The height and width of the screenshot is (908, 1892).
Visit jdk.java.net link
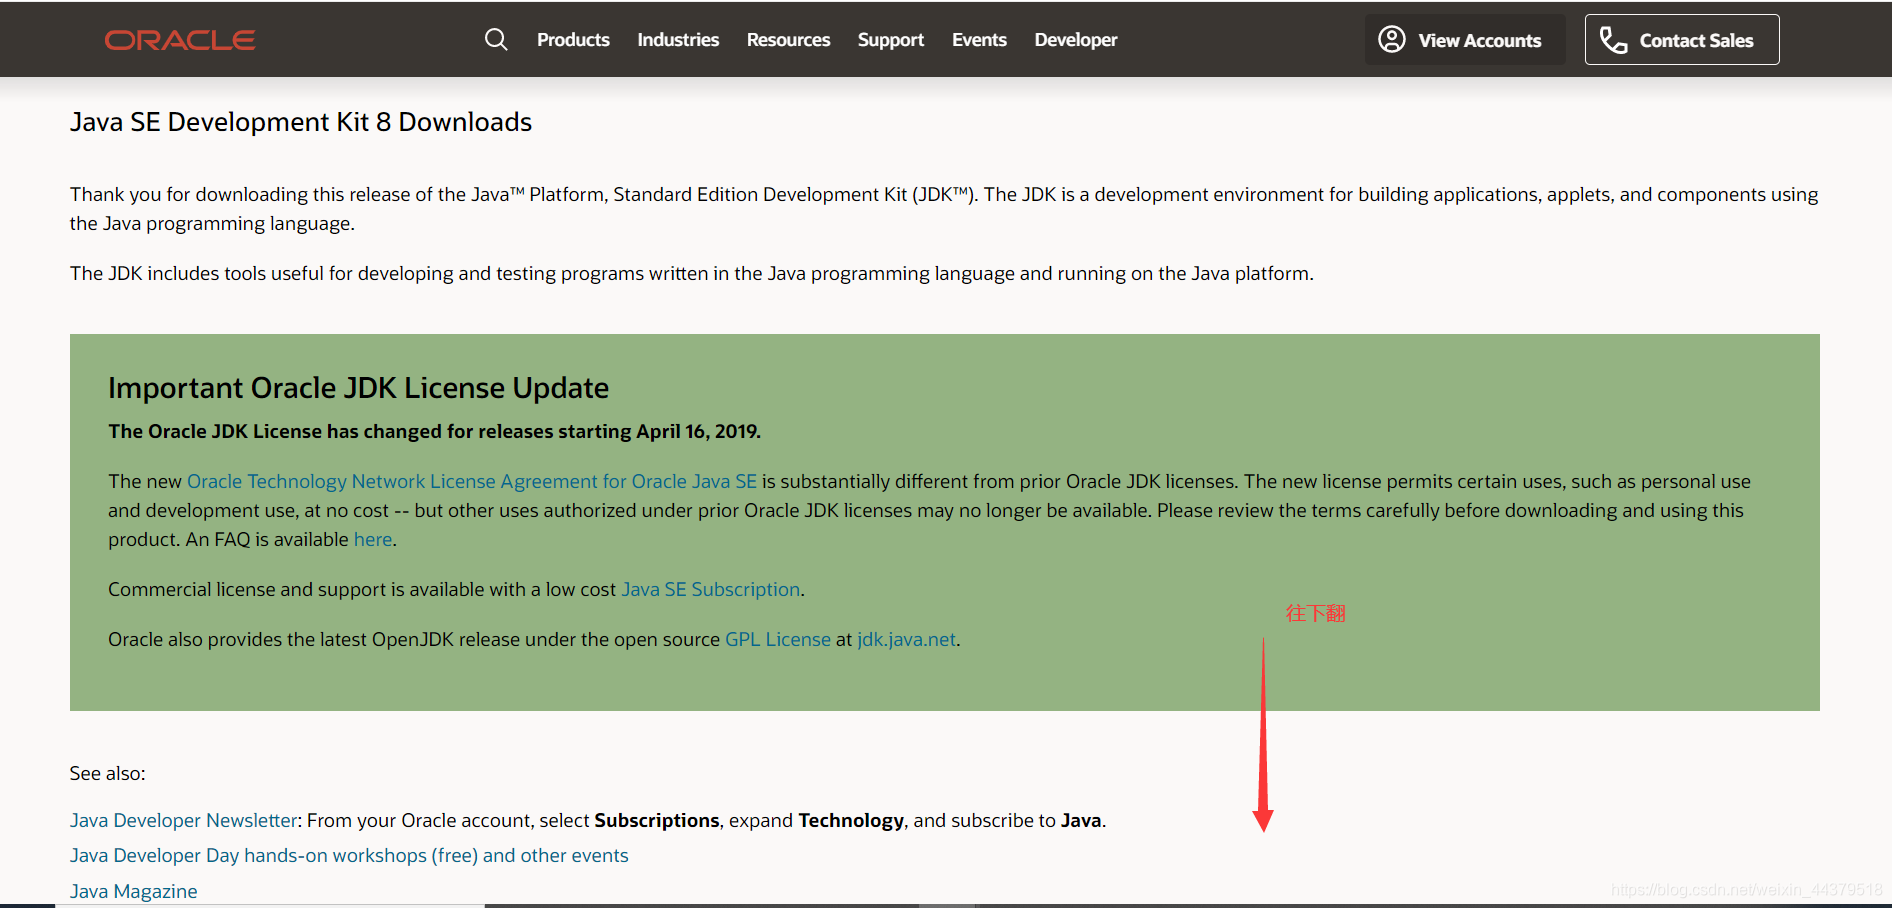click(x=906, y=639)
